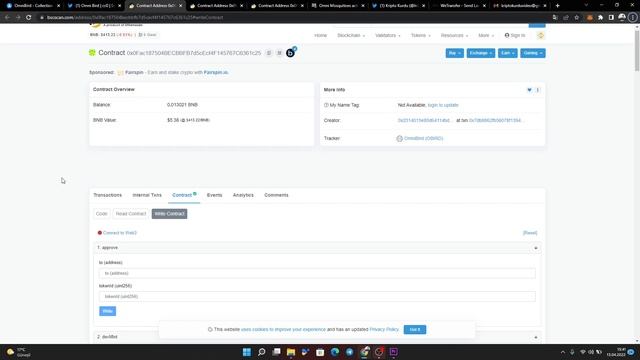The height and width of the screenshot is (360, 640).
Task: Switch to the Events tab
Action: point(214,195)
